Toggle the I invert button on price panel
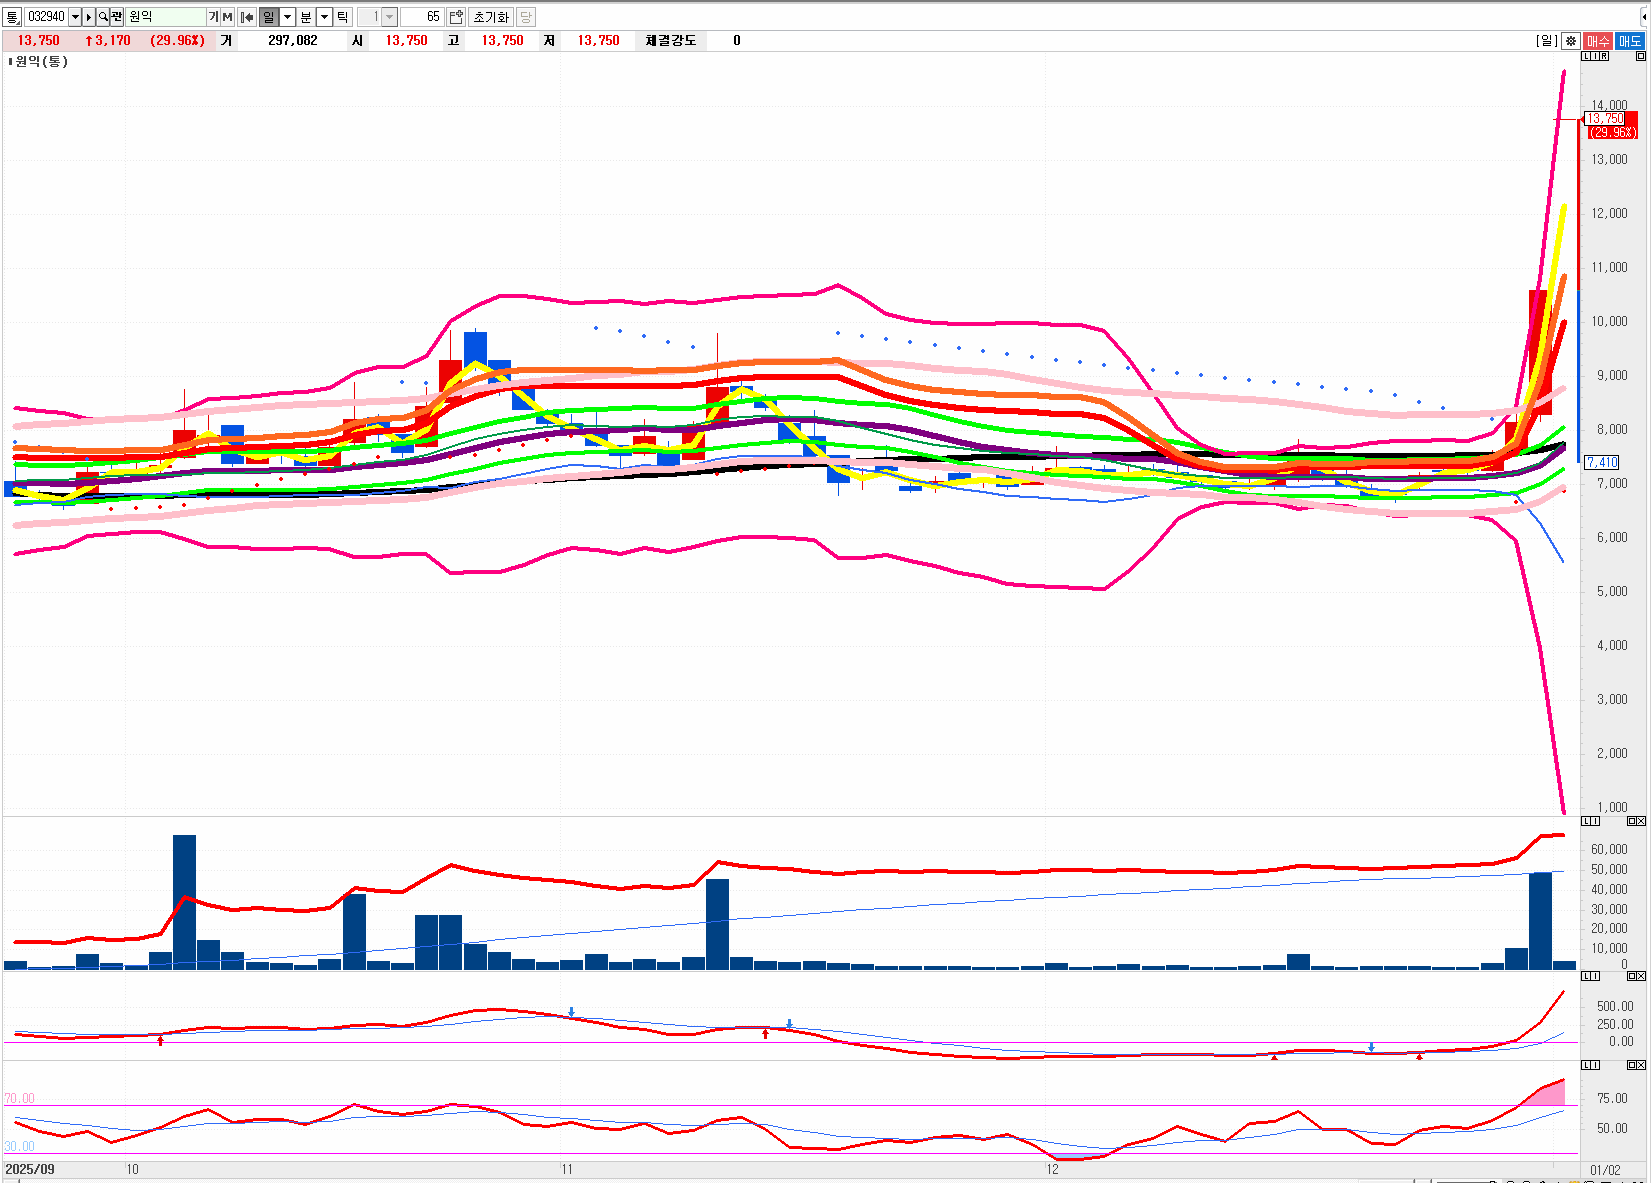Viewport: 1651px width, 1183px height. point(1594,56)
